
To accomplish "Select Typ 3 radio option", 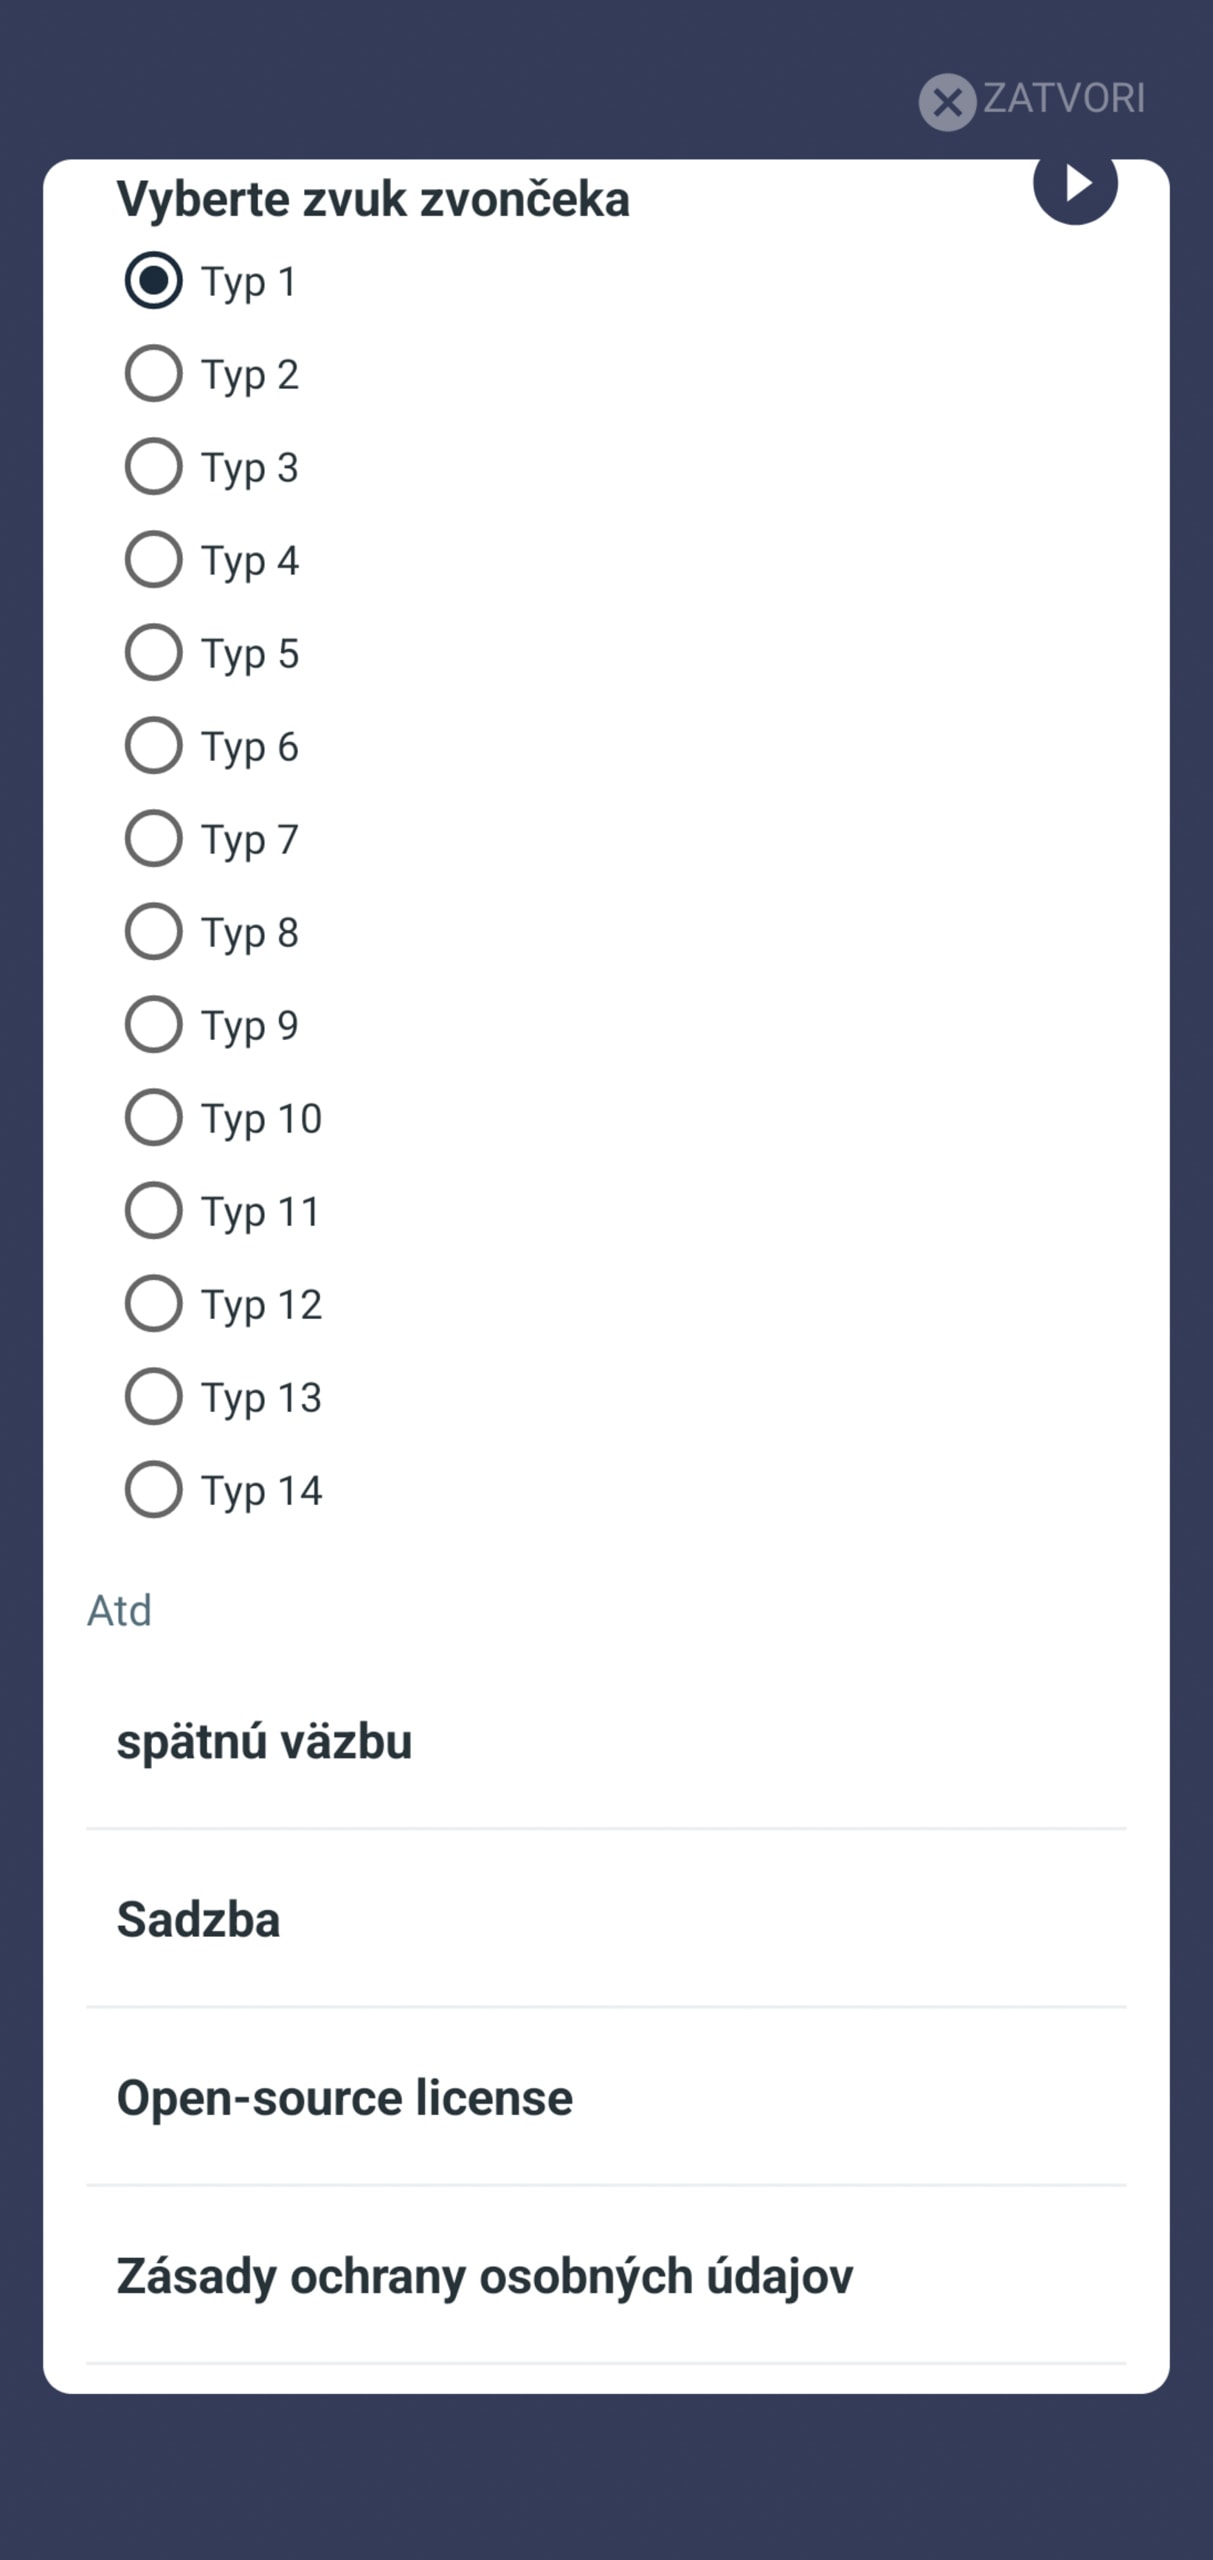I will tap(153, 467).
